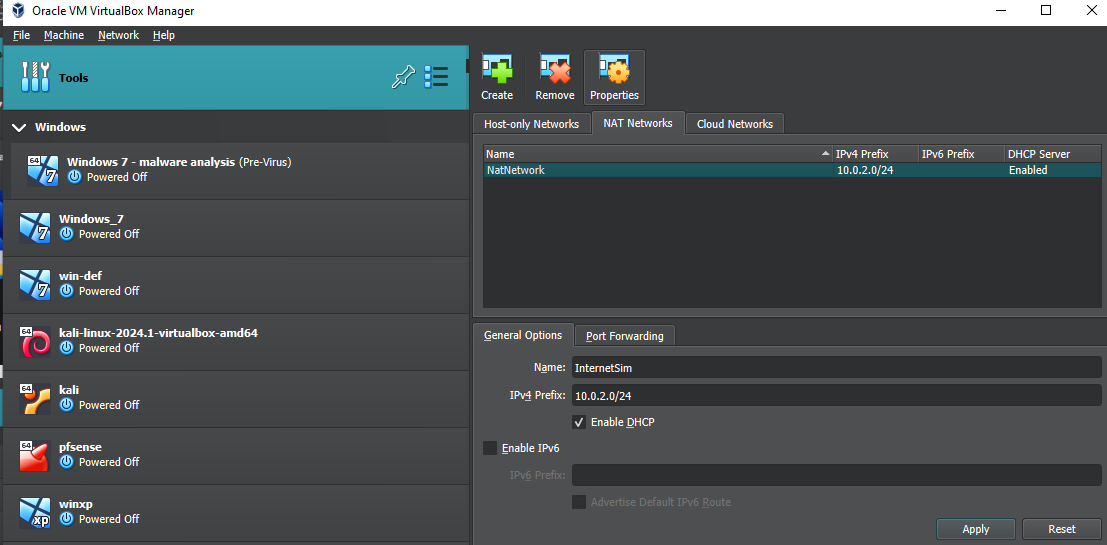Collapse the Windows group chevron

19,128
